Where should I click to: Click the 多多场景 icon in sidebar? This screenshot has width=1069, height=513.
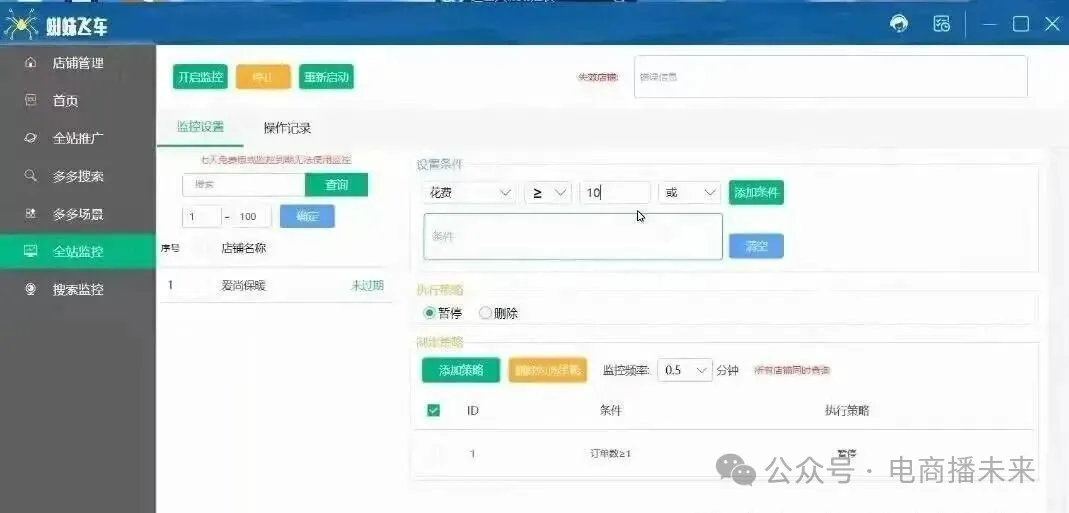[x=31, y=214]
